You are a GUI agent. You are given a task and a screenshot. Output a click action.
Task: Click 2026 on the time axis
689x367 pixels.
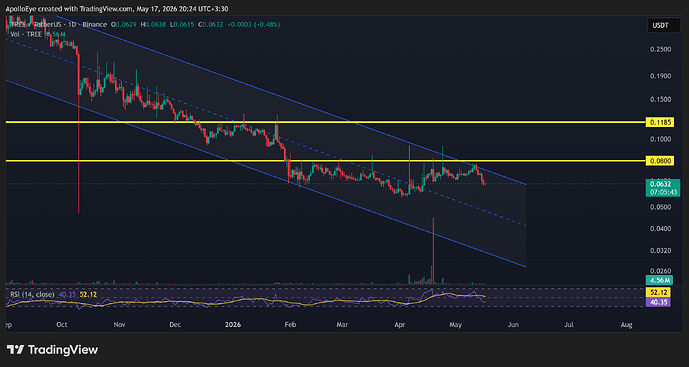coord(233,325)
